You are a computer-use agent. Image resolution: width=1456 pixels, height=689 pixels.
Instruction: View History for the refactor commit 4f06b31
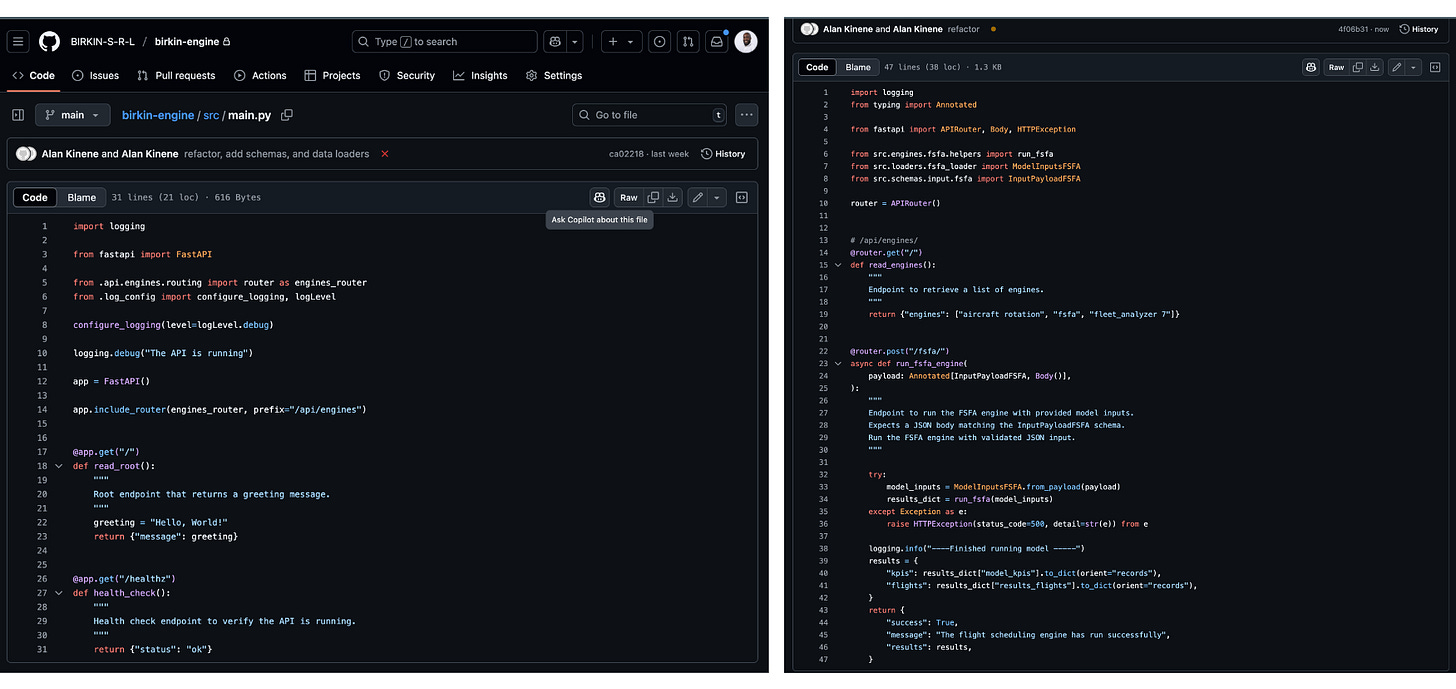(x=1419, y=29)
